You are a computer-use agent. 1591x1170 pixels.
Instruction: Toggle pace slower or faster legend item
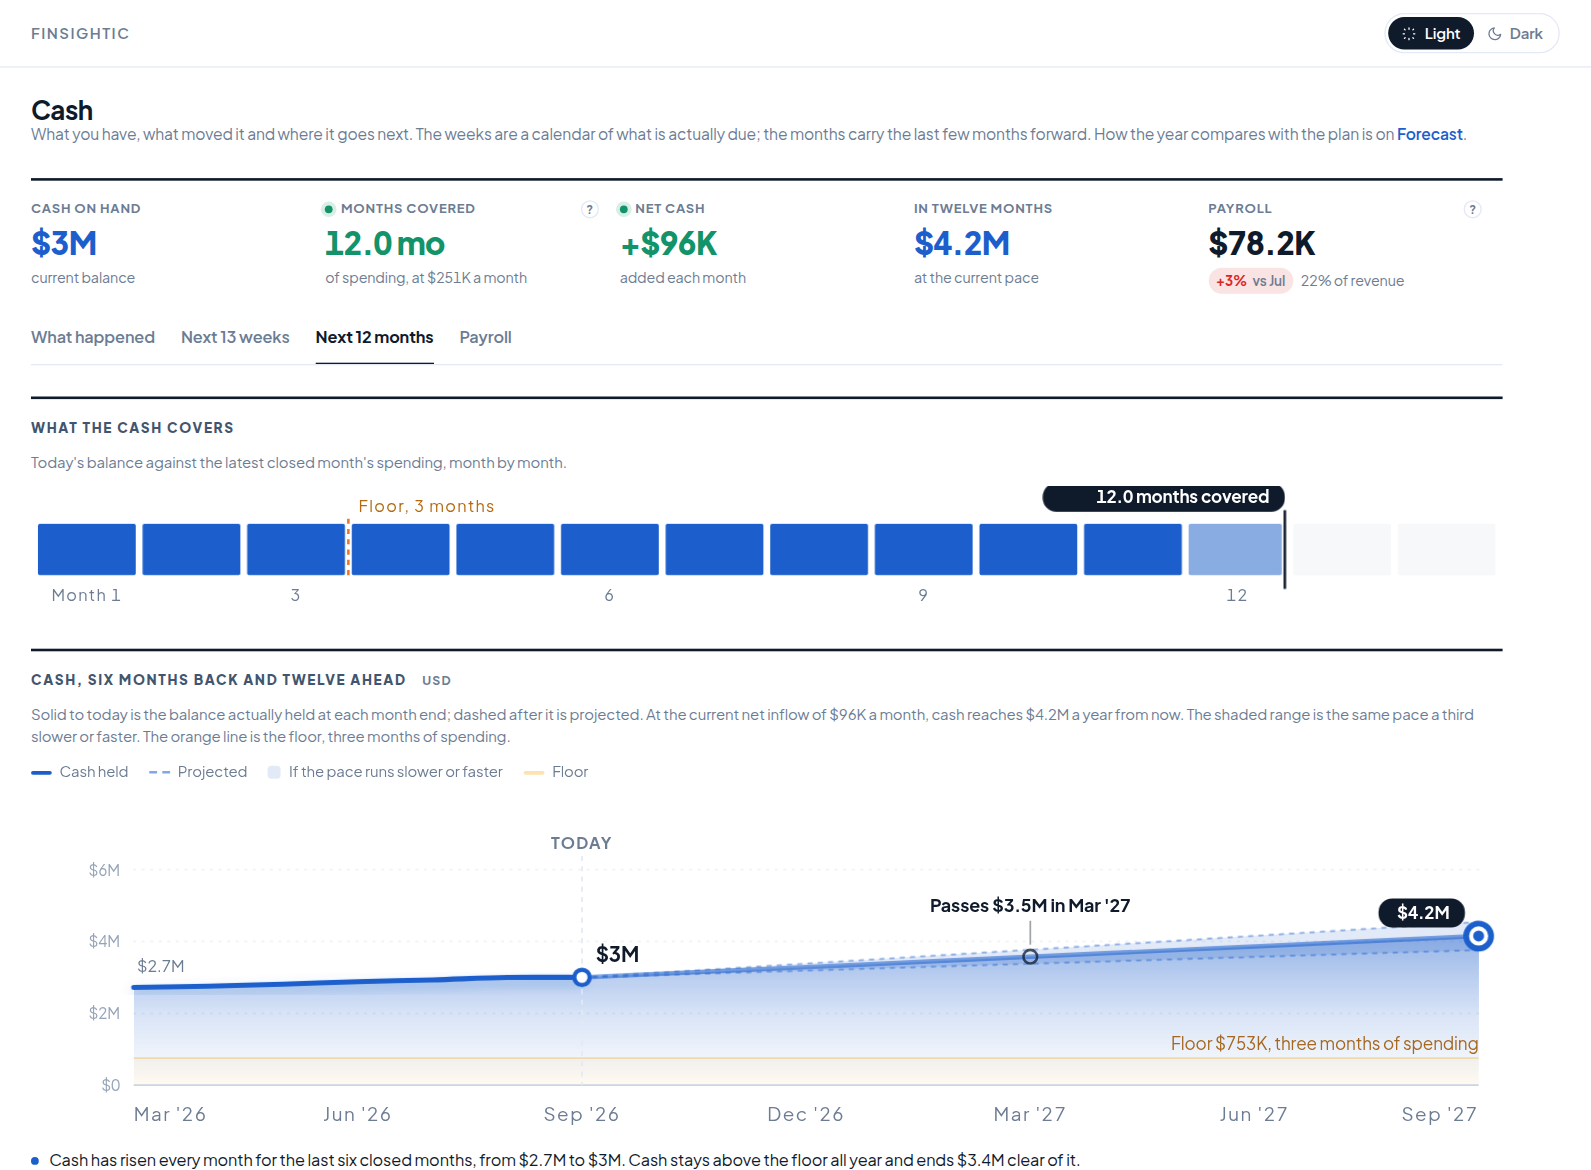(385, 772)
